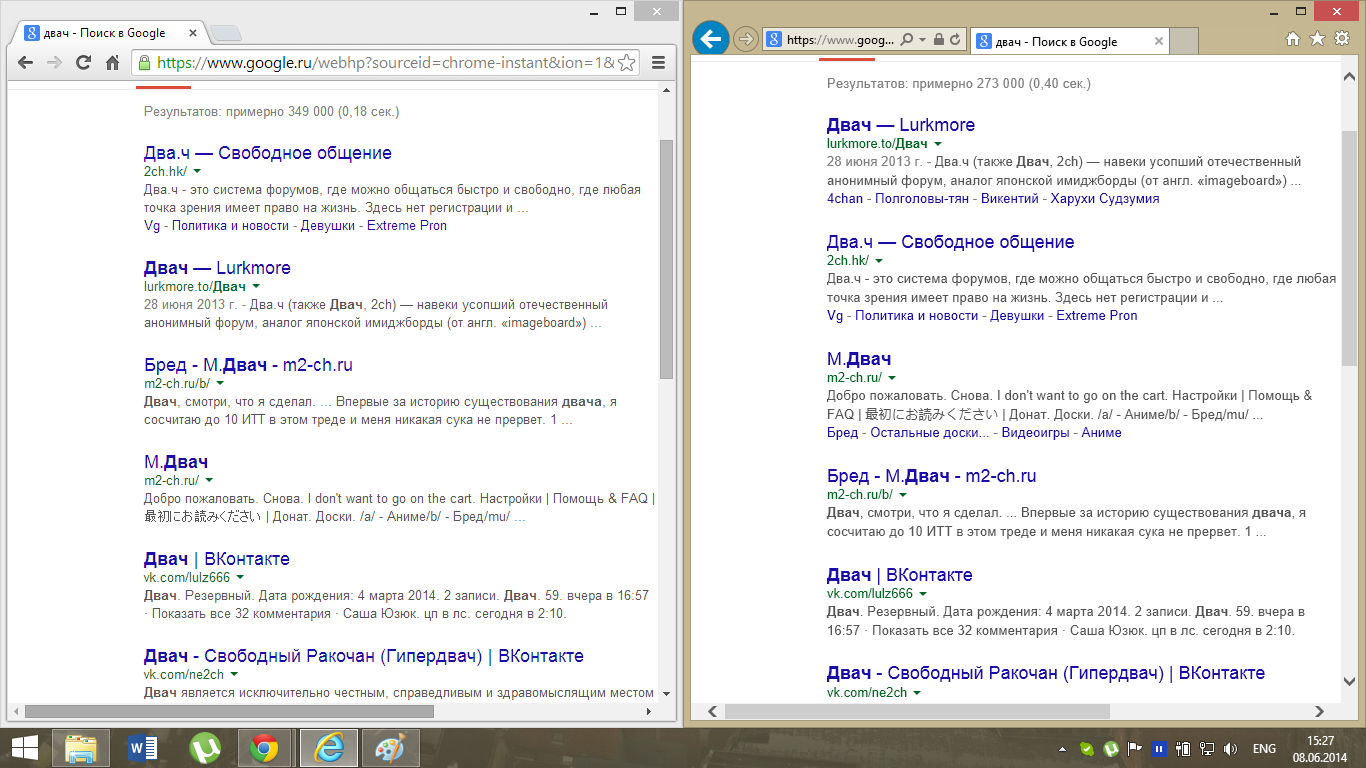Open a new tab in Chrome
1366x768 pixels.
pos(226,34)
